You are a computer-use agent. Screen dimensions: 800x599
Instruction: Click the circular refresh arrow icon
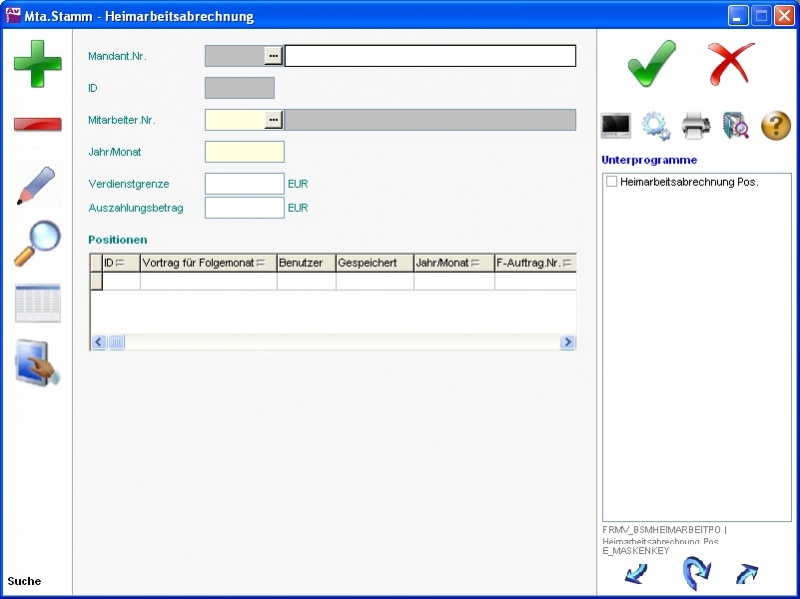(x=696, y=574)
